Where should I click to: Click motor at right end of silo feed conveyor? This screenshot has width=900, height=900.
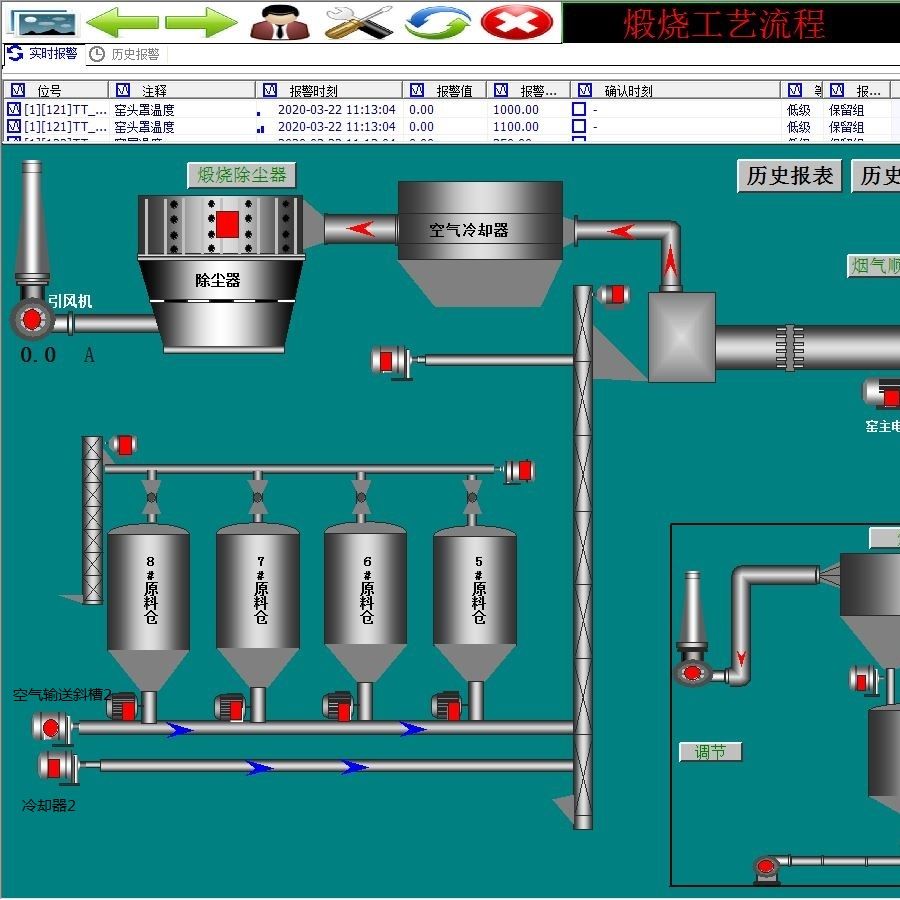click(x=520, y=471)
